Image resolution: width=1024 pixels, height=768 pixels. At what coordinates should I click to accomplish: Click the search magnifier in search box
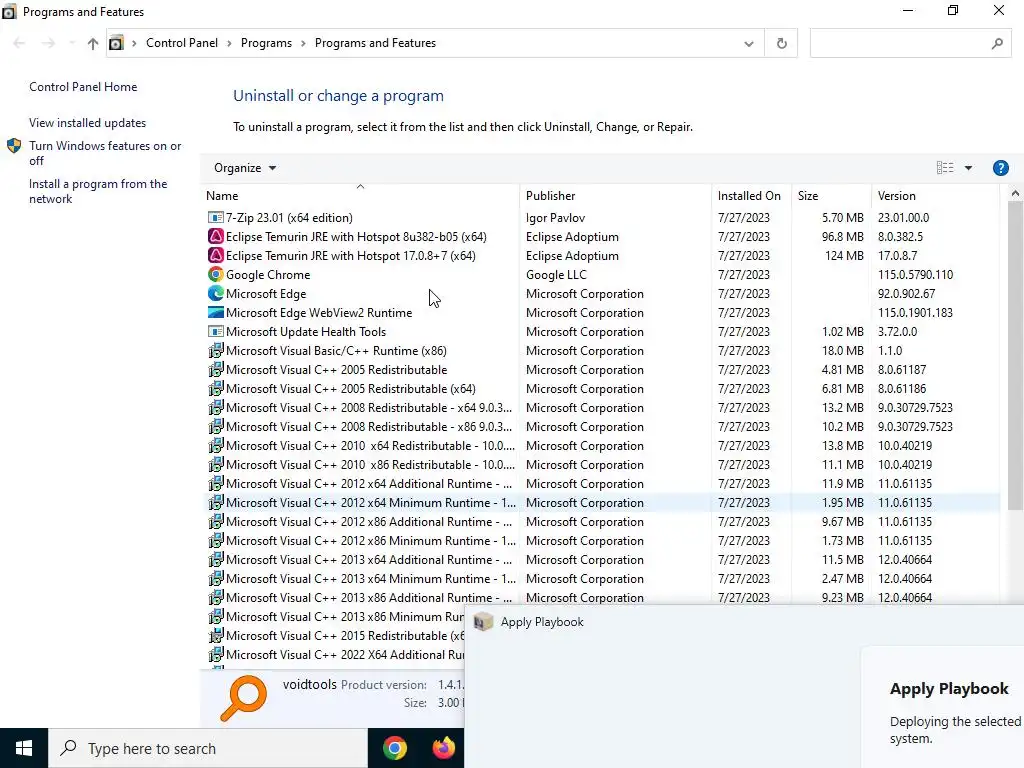click(997, 43)
